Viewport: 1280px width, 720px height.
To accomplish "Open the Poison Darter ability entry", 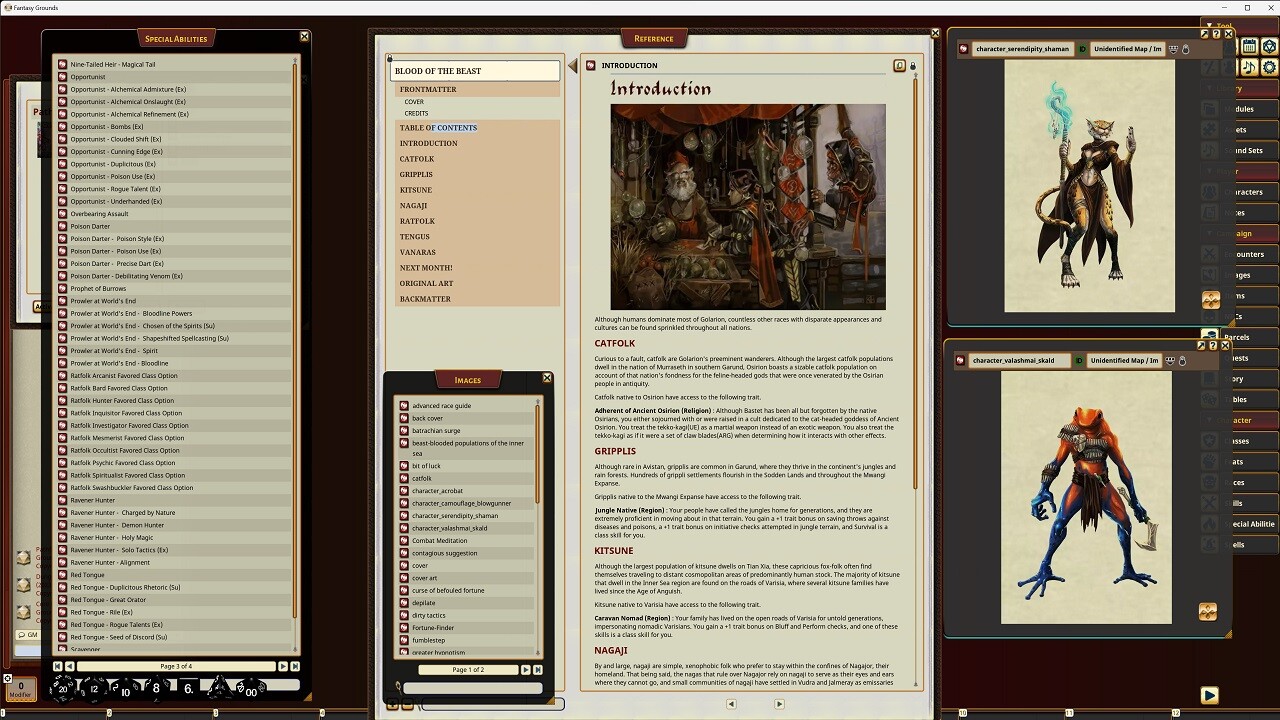I will pyautogui.click(x=90, y=226).
